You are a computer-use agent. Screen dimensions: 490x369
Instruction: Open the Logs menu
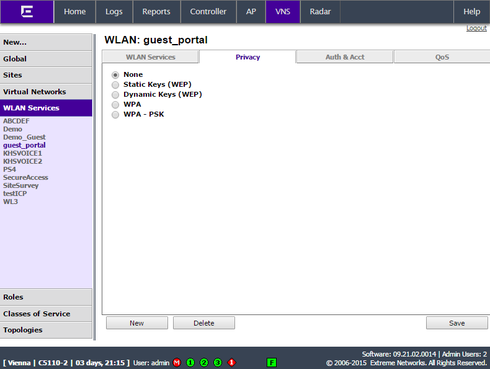114,12
